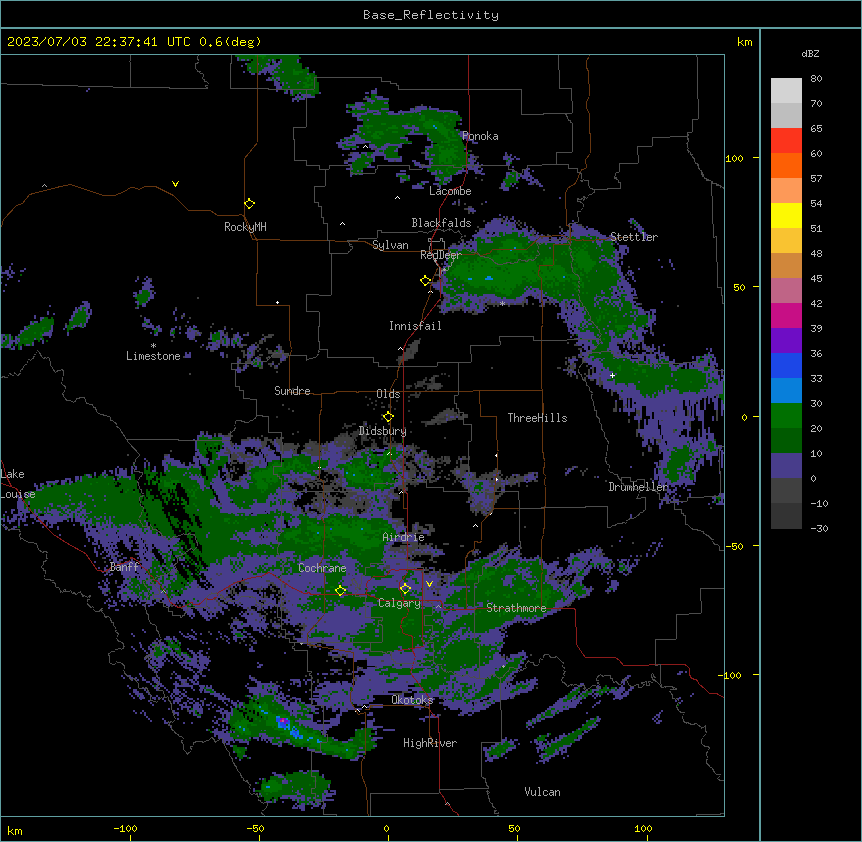
Task: Click the 2023/07/03 22:37:41 UTC timestamp
Action: click(x=98, y=42)
